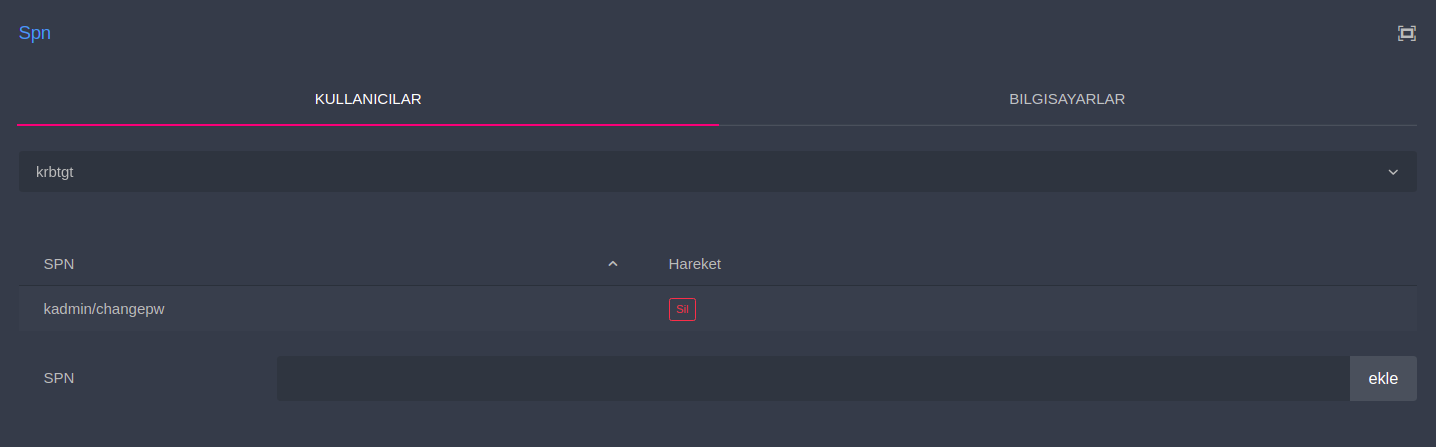Click the ekle button
1436x447 pixels.
[x=1383, y=379]
